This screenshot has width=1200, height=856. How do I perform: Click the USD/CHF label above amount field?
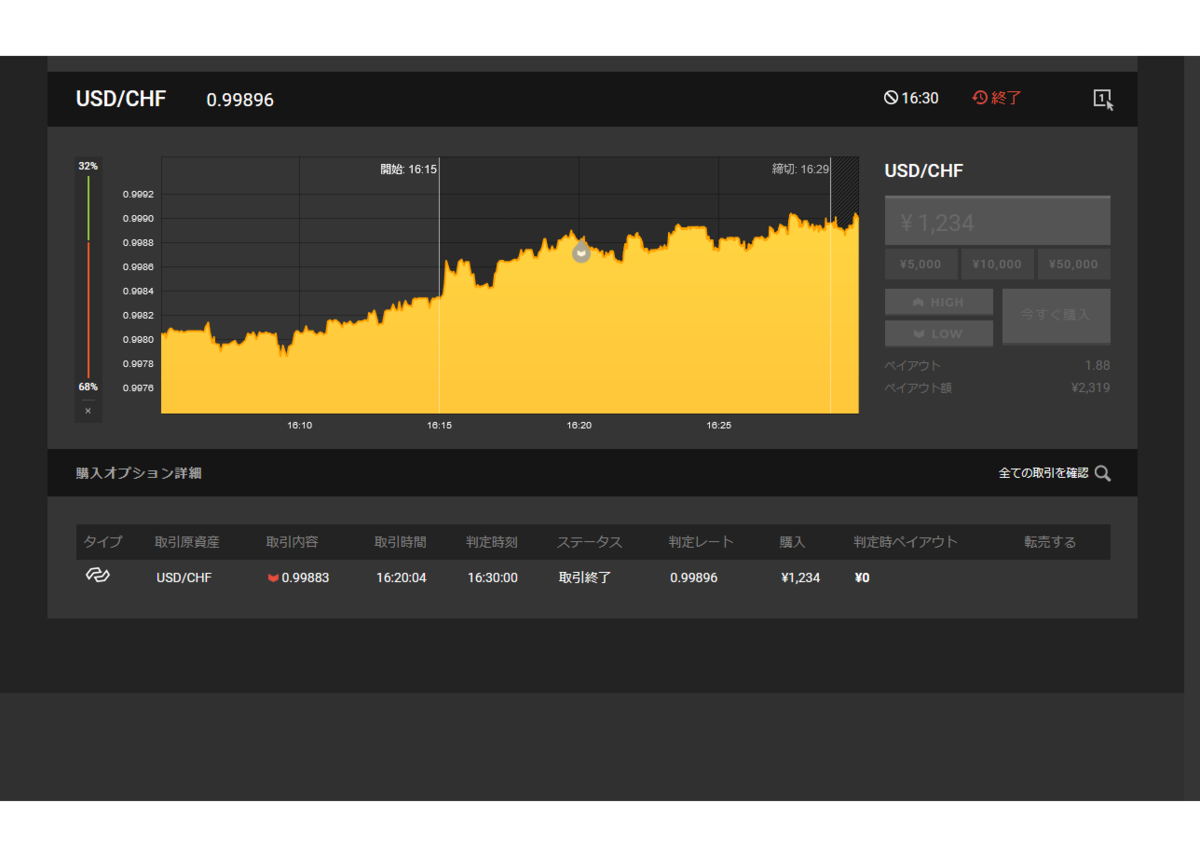924,171
